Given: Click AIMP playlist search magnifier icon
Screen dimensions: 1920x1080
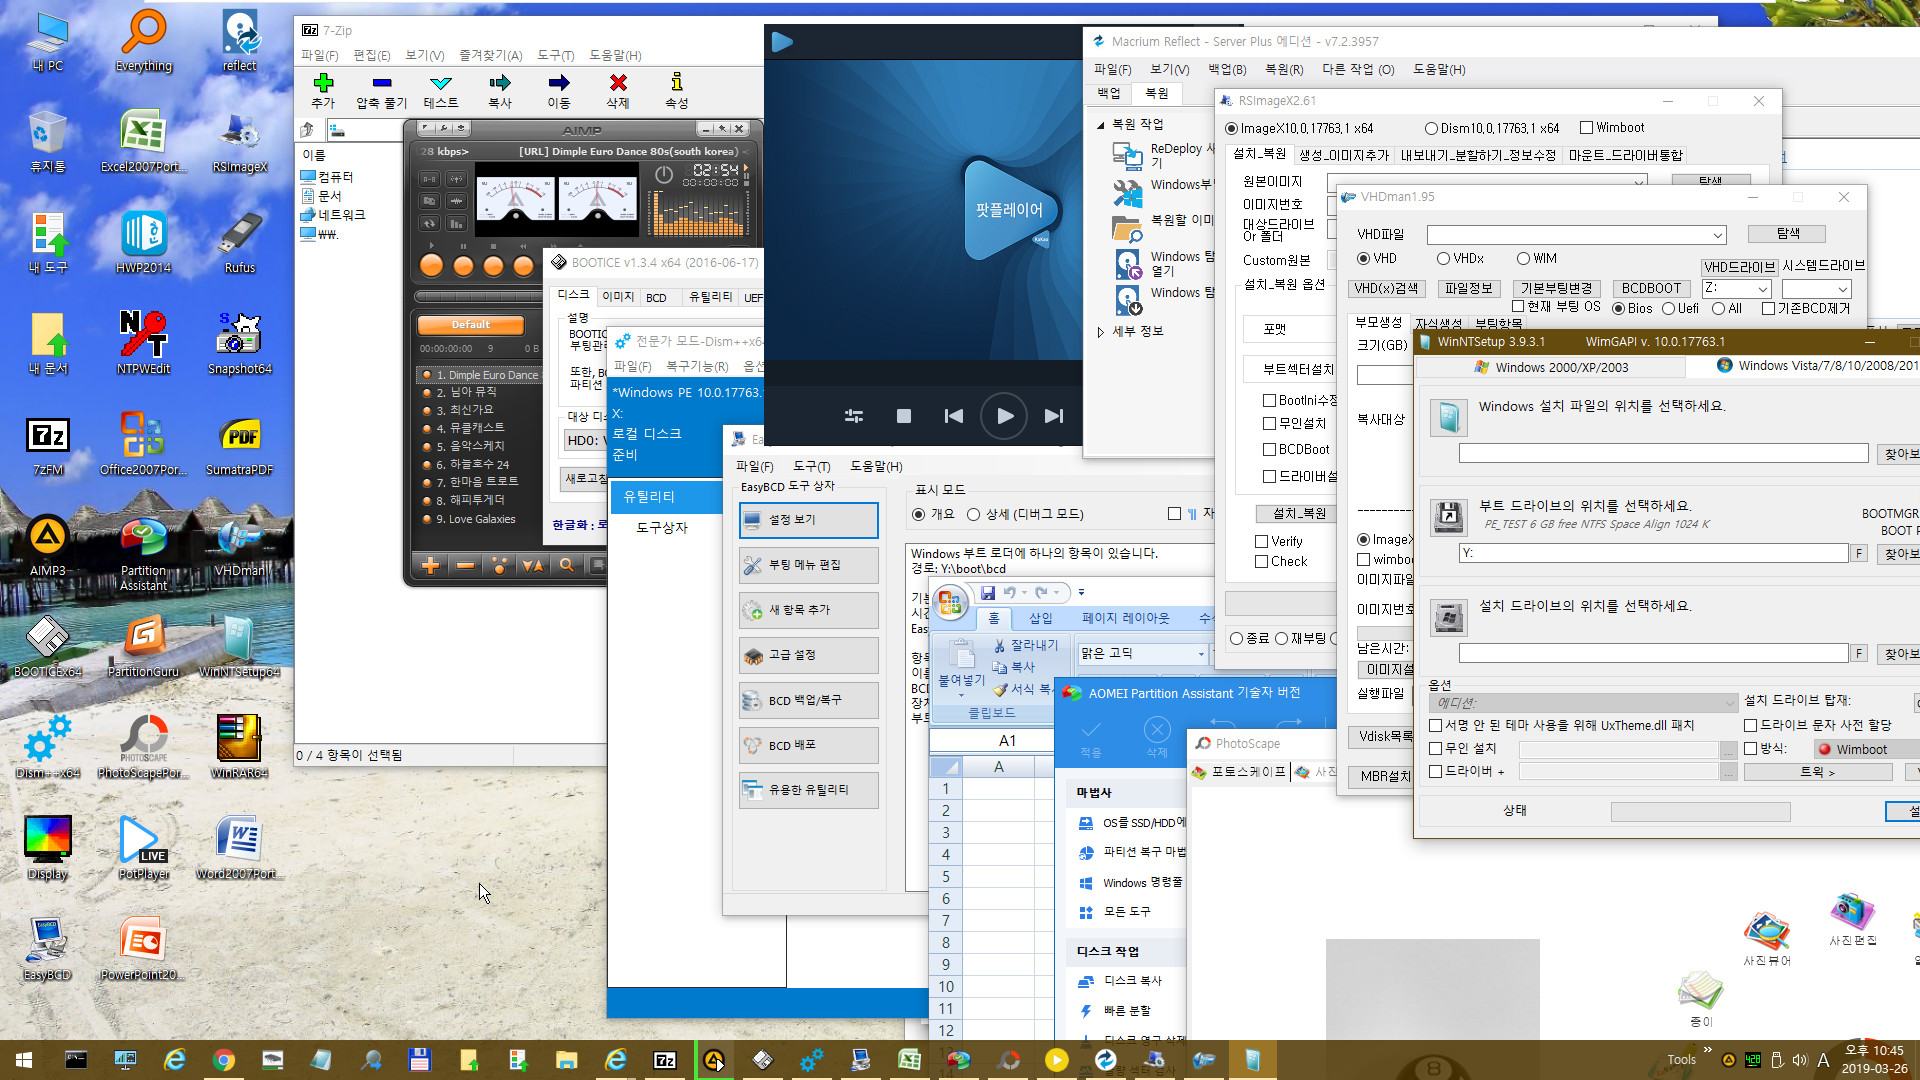Looking at the screenshot, I should [x=567, y=566].
